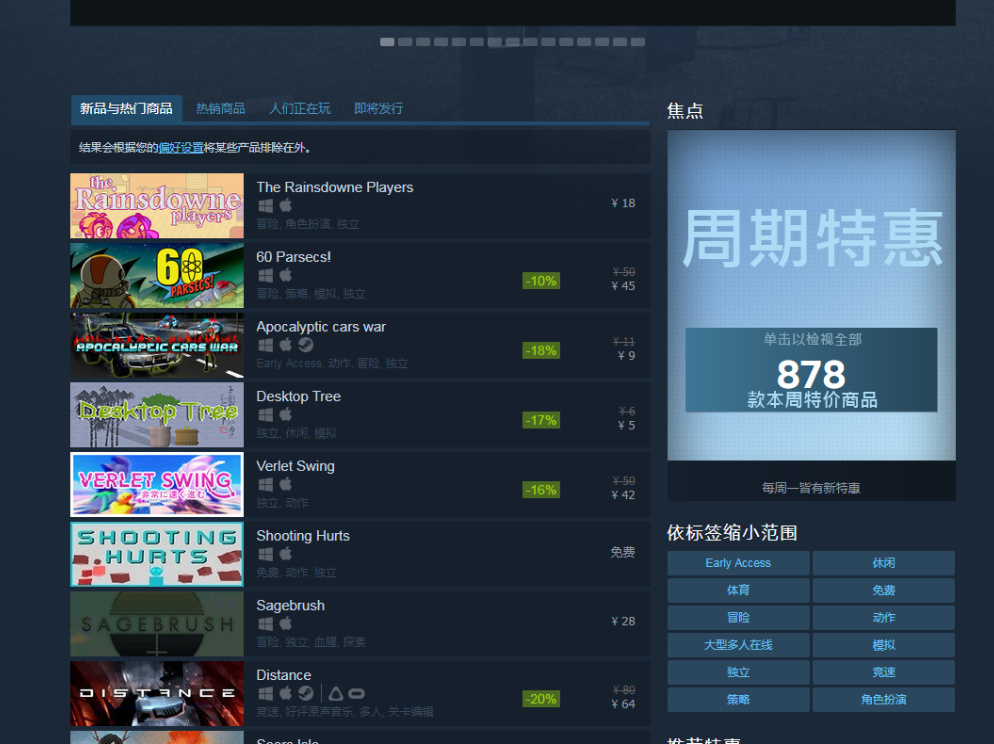This screenshot has height=744, width=994.
Task: Filter by the 体育 tag
Action: click(738, 590)
